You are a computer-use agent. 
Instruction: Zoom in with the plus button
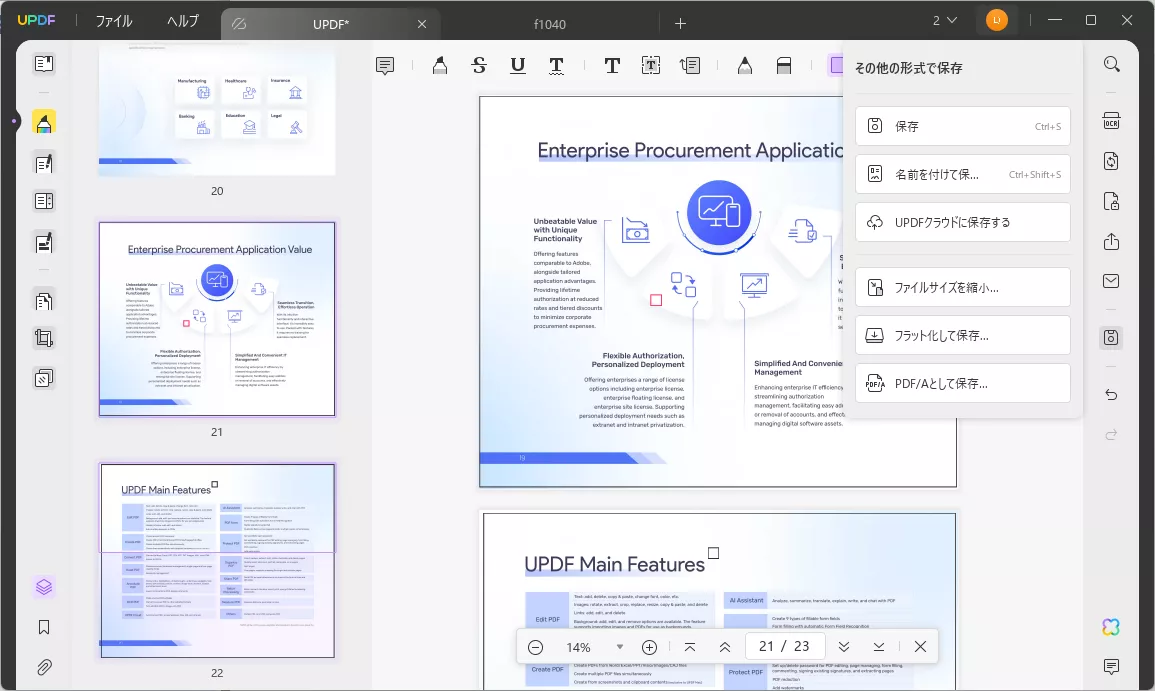click(x=649, y=648)
